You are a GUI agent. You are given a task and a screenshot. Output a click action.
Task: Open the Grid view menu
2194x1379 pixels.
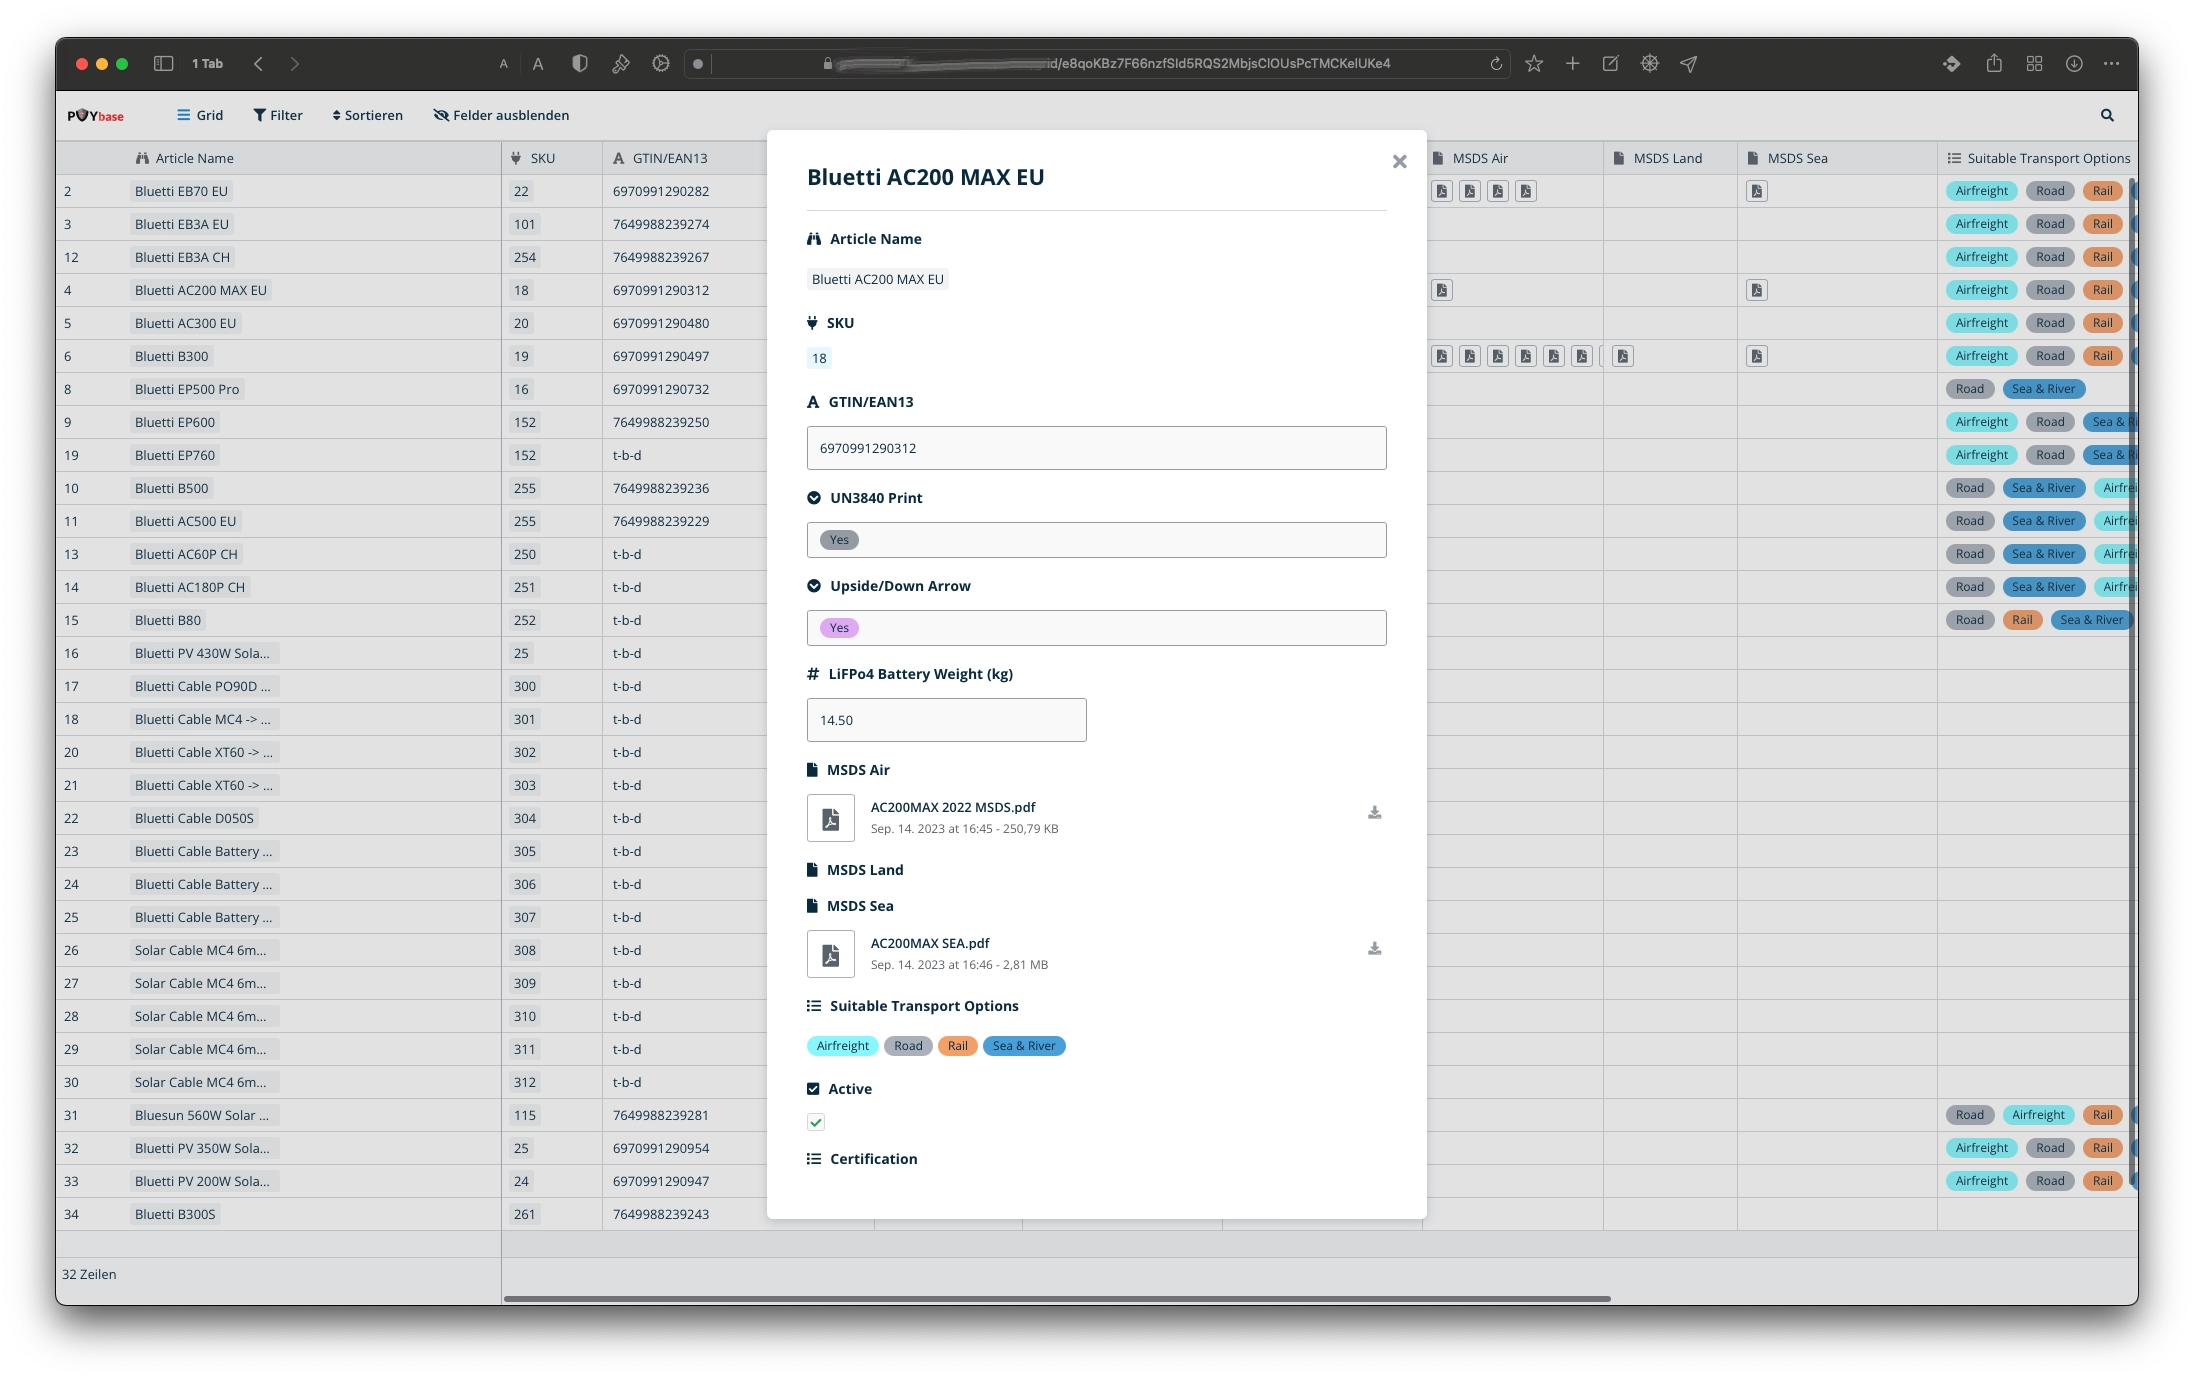pos(200,115)
